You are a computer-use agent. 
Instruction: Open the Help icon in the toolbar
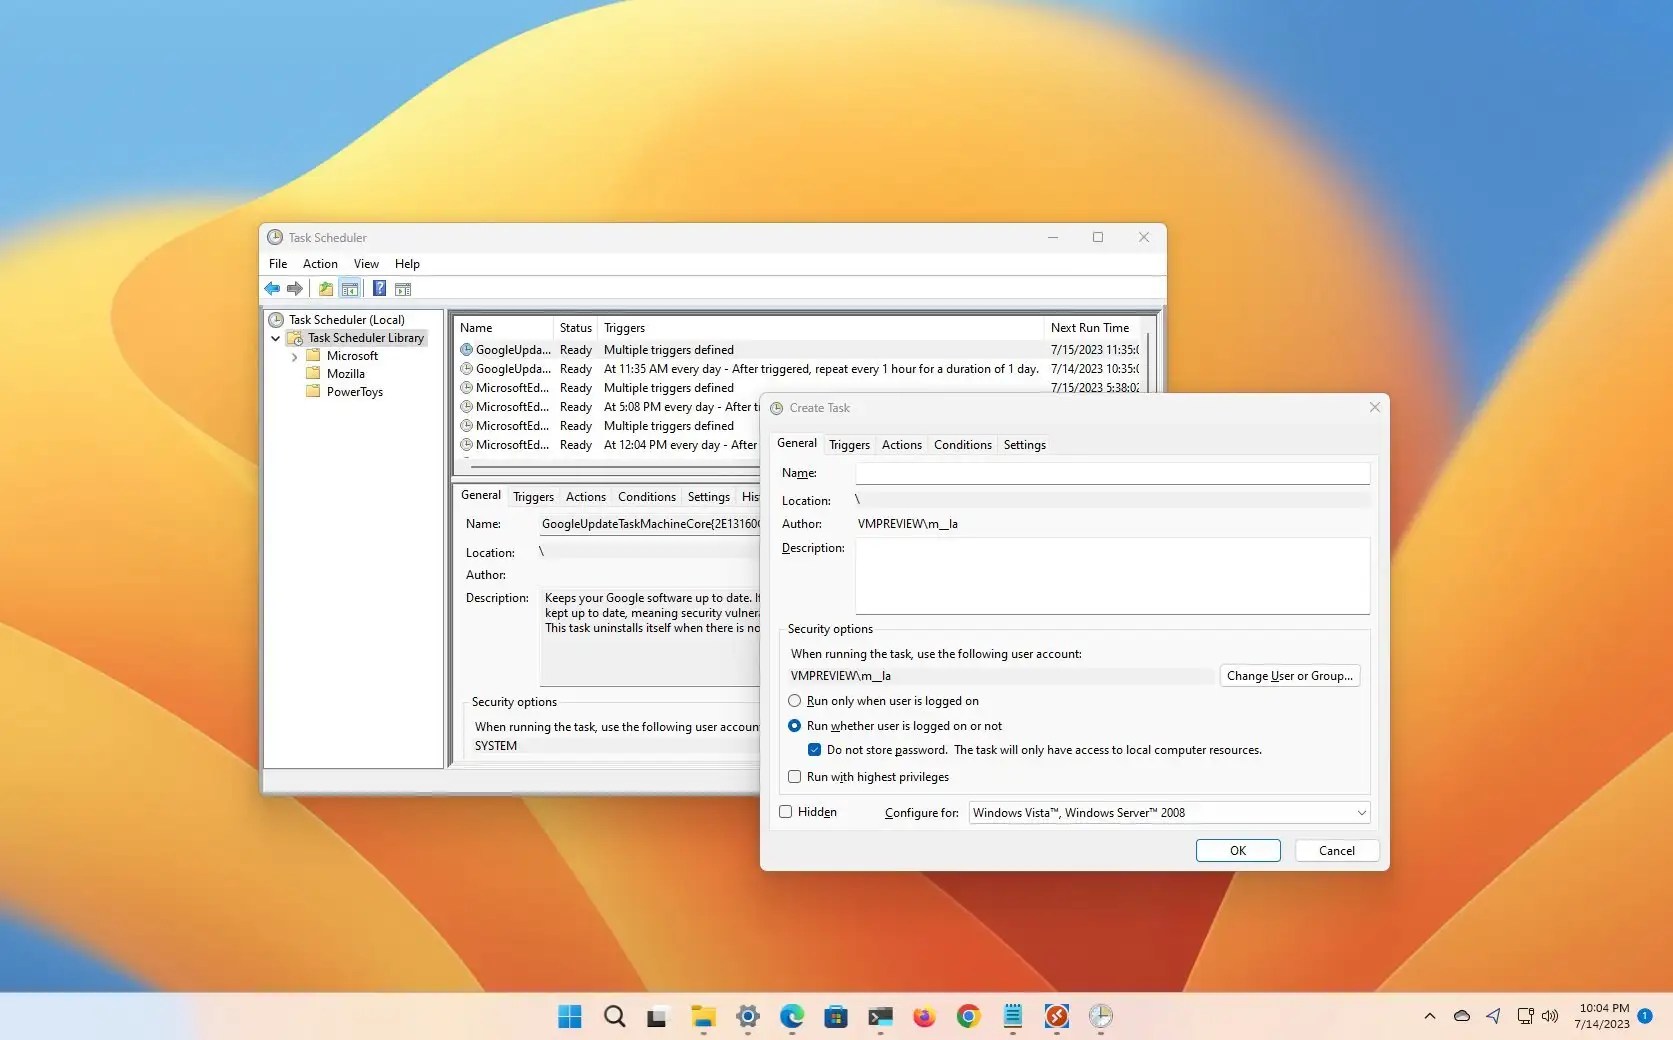378,288
